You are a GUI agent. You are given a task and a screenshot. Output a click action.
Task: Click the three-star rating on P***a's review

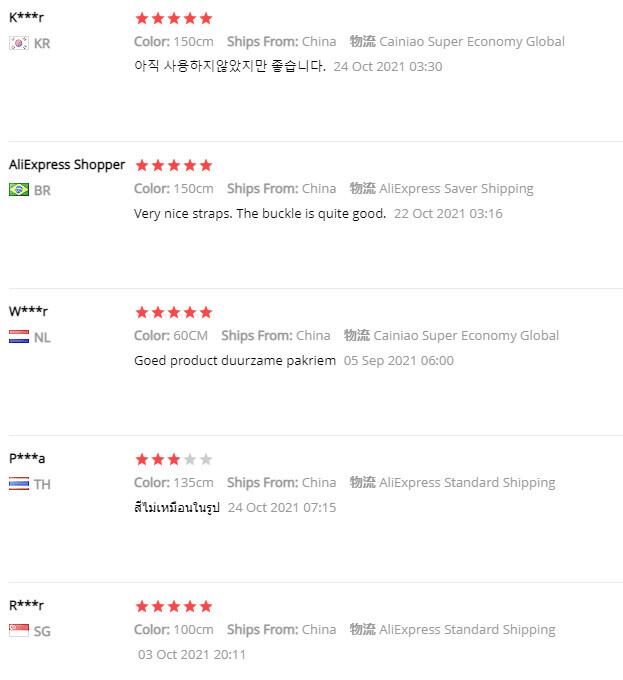tap(173, 459)
